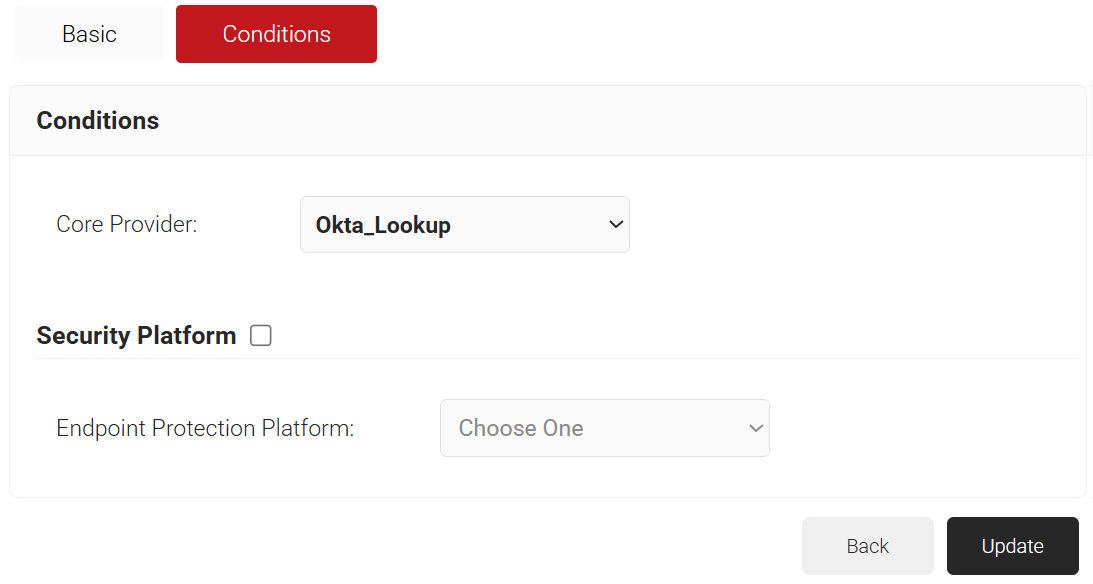Switch to the Basic tab
This screenshot has height=584, width=1093.
[x=89, y=34]
